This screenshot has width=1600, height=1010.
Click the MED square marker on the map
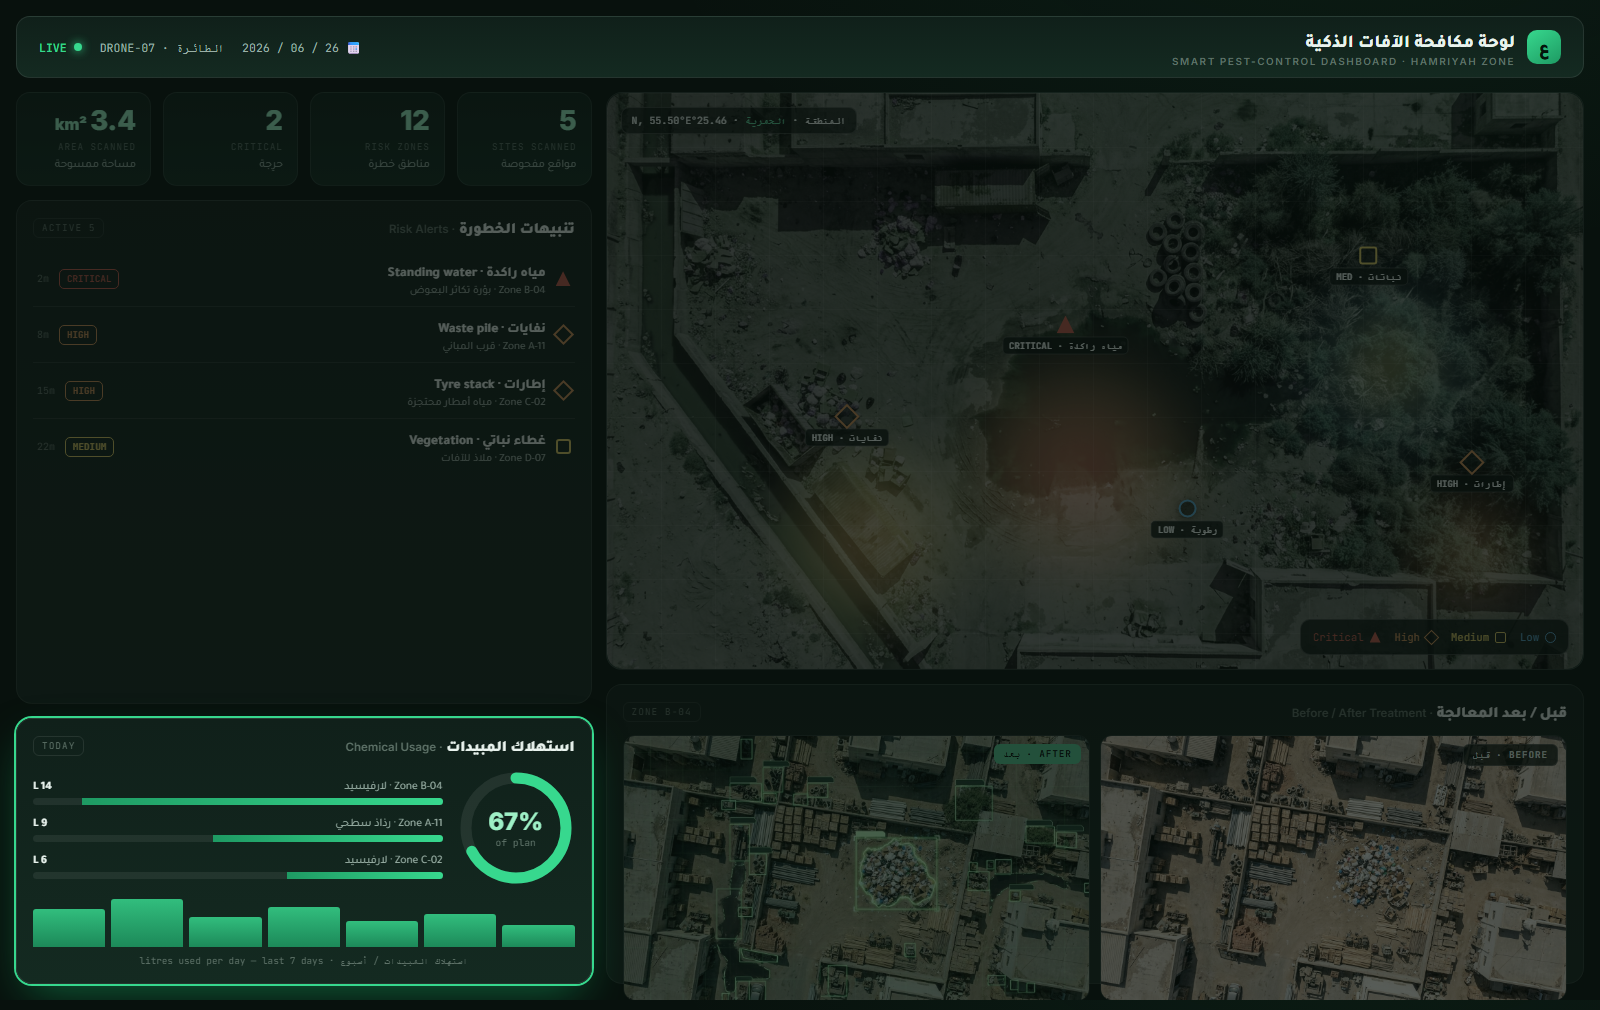click(x=1368, y=255)
